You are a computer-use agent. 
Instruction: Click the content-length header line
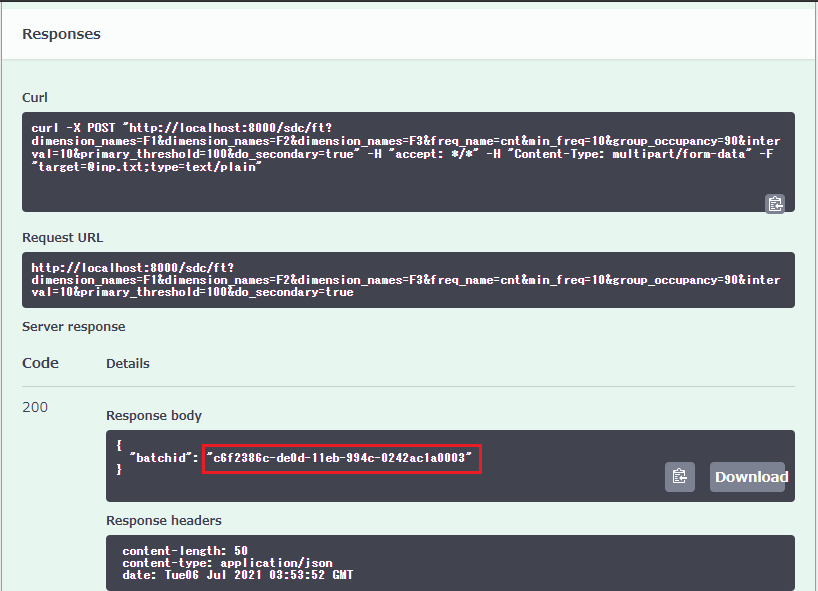coord(185,551)
